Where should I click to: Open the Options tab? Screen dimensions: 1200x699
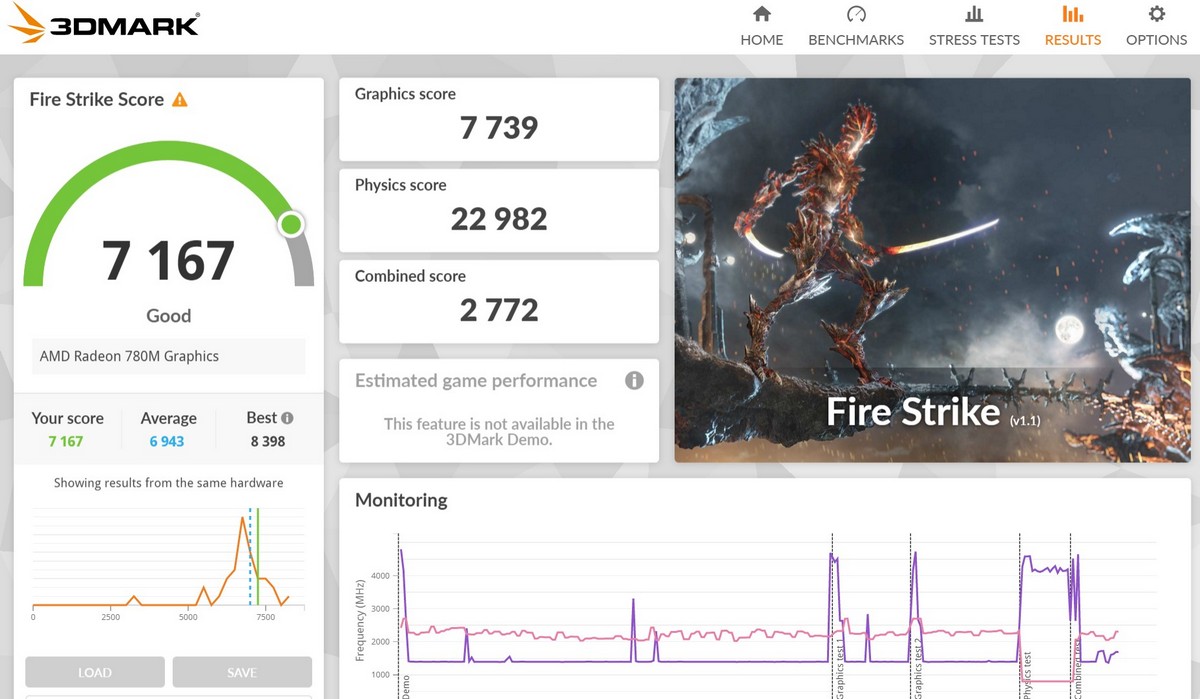(1157, 27)
